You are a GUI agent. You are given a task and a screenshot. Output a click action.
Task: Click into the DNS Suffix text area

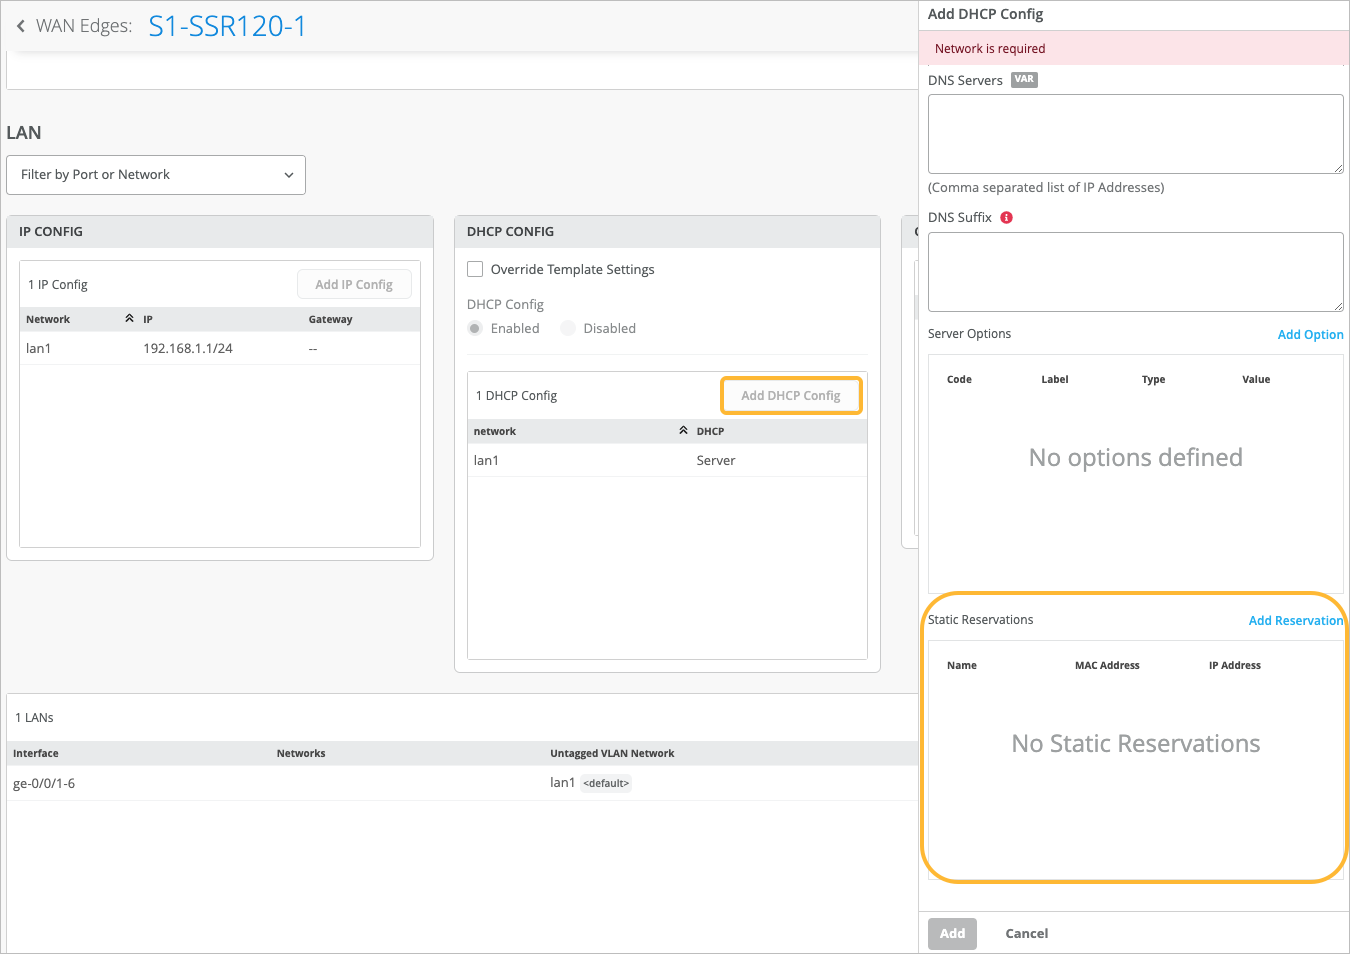coord(1135,272)
